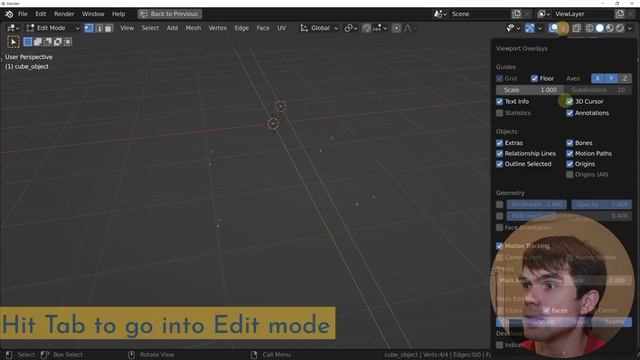The image size is (640, 360).
Task: Click the Blender logo icon
Action: point(9,14)
